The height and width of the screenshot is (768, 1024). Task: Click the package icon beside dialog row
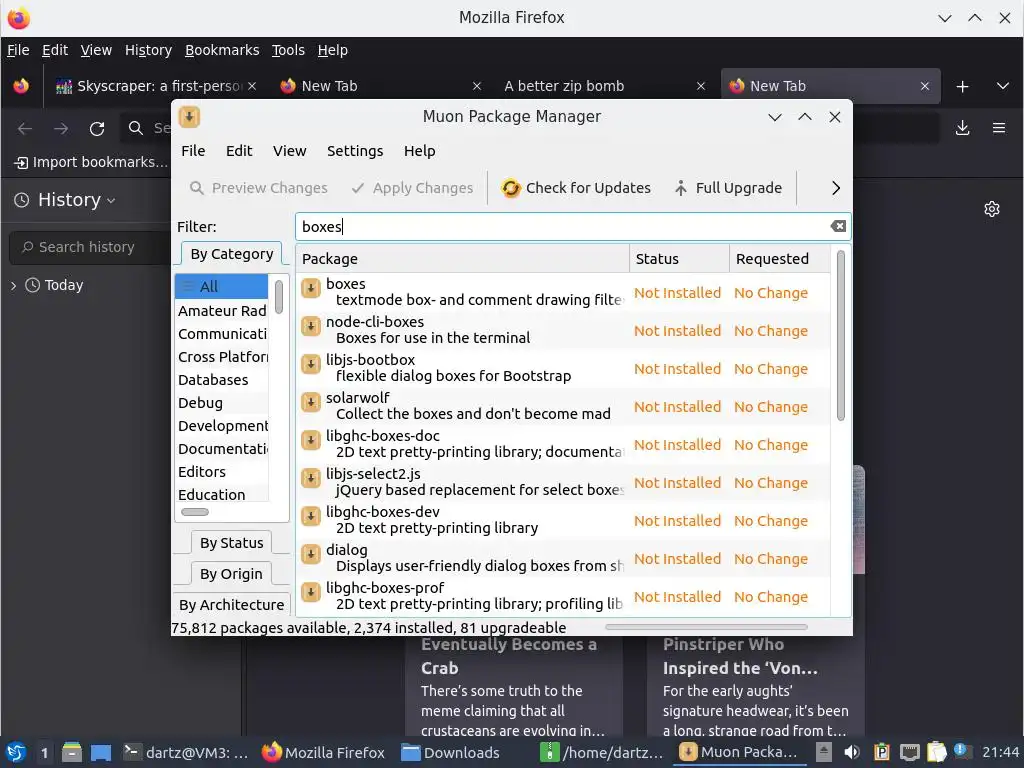311,554
